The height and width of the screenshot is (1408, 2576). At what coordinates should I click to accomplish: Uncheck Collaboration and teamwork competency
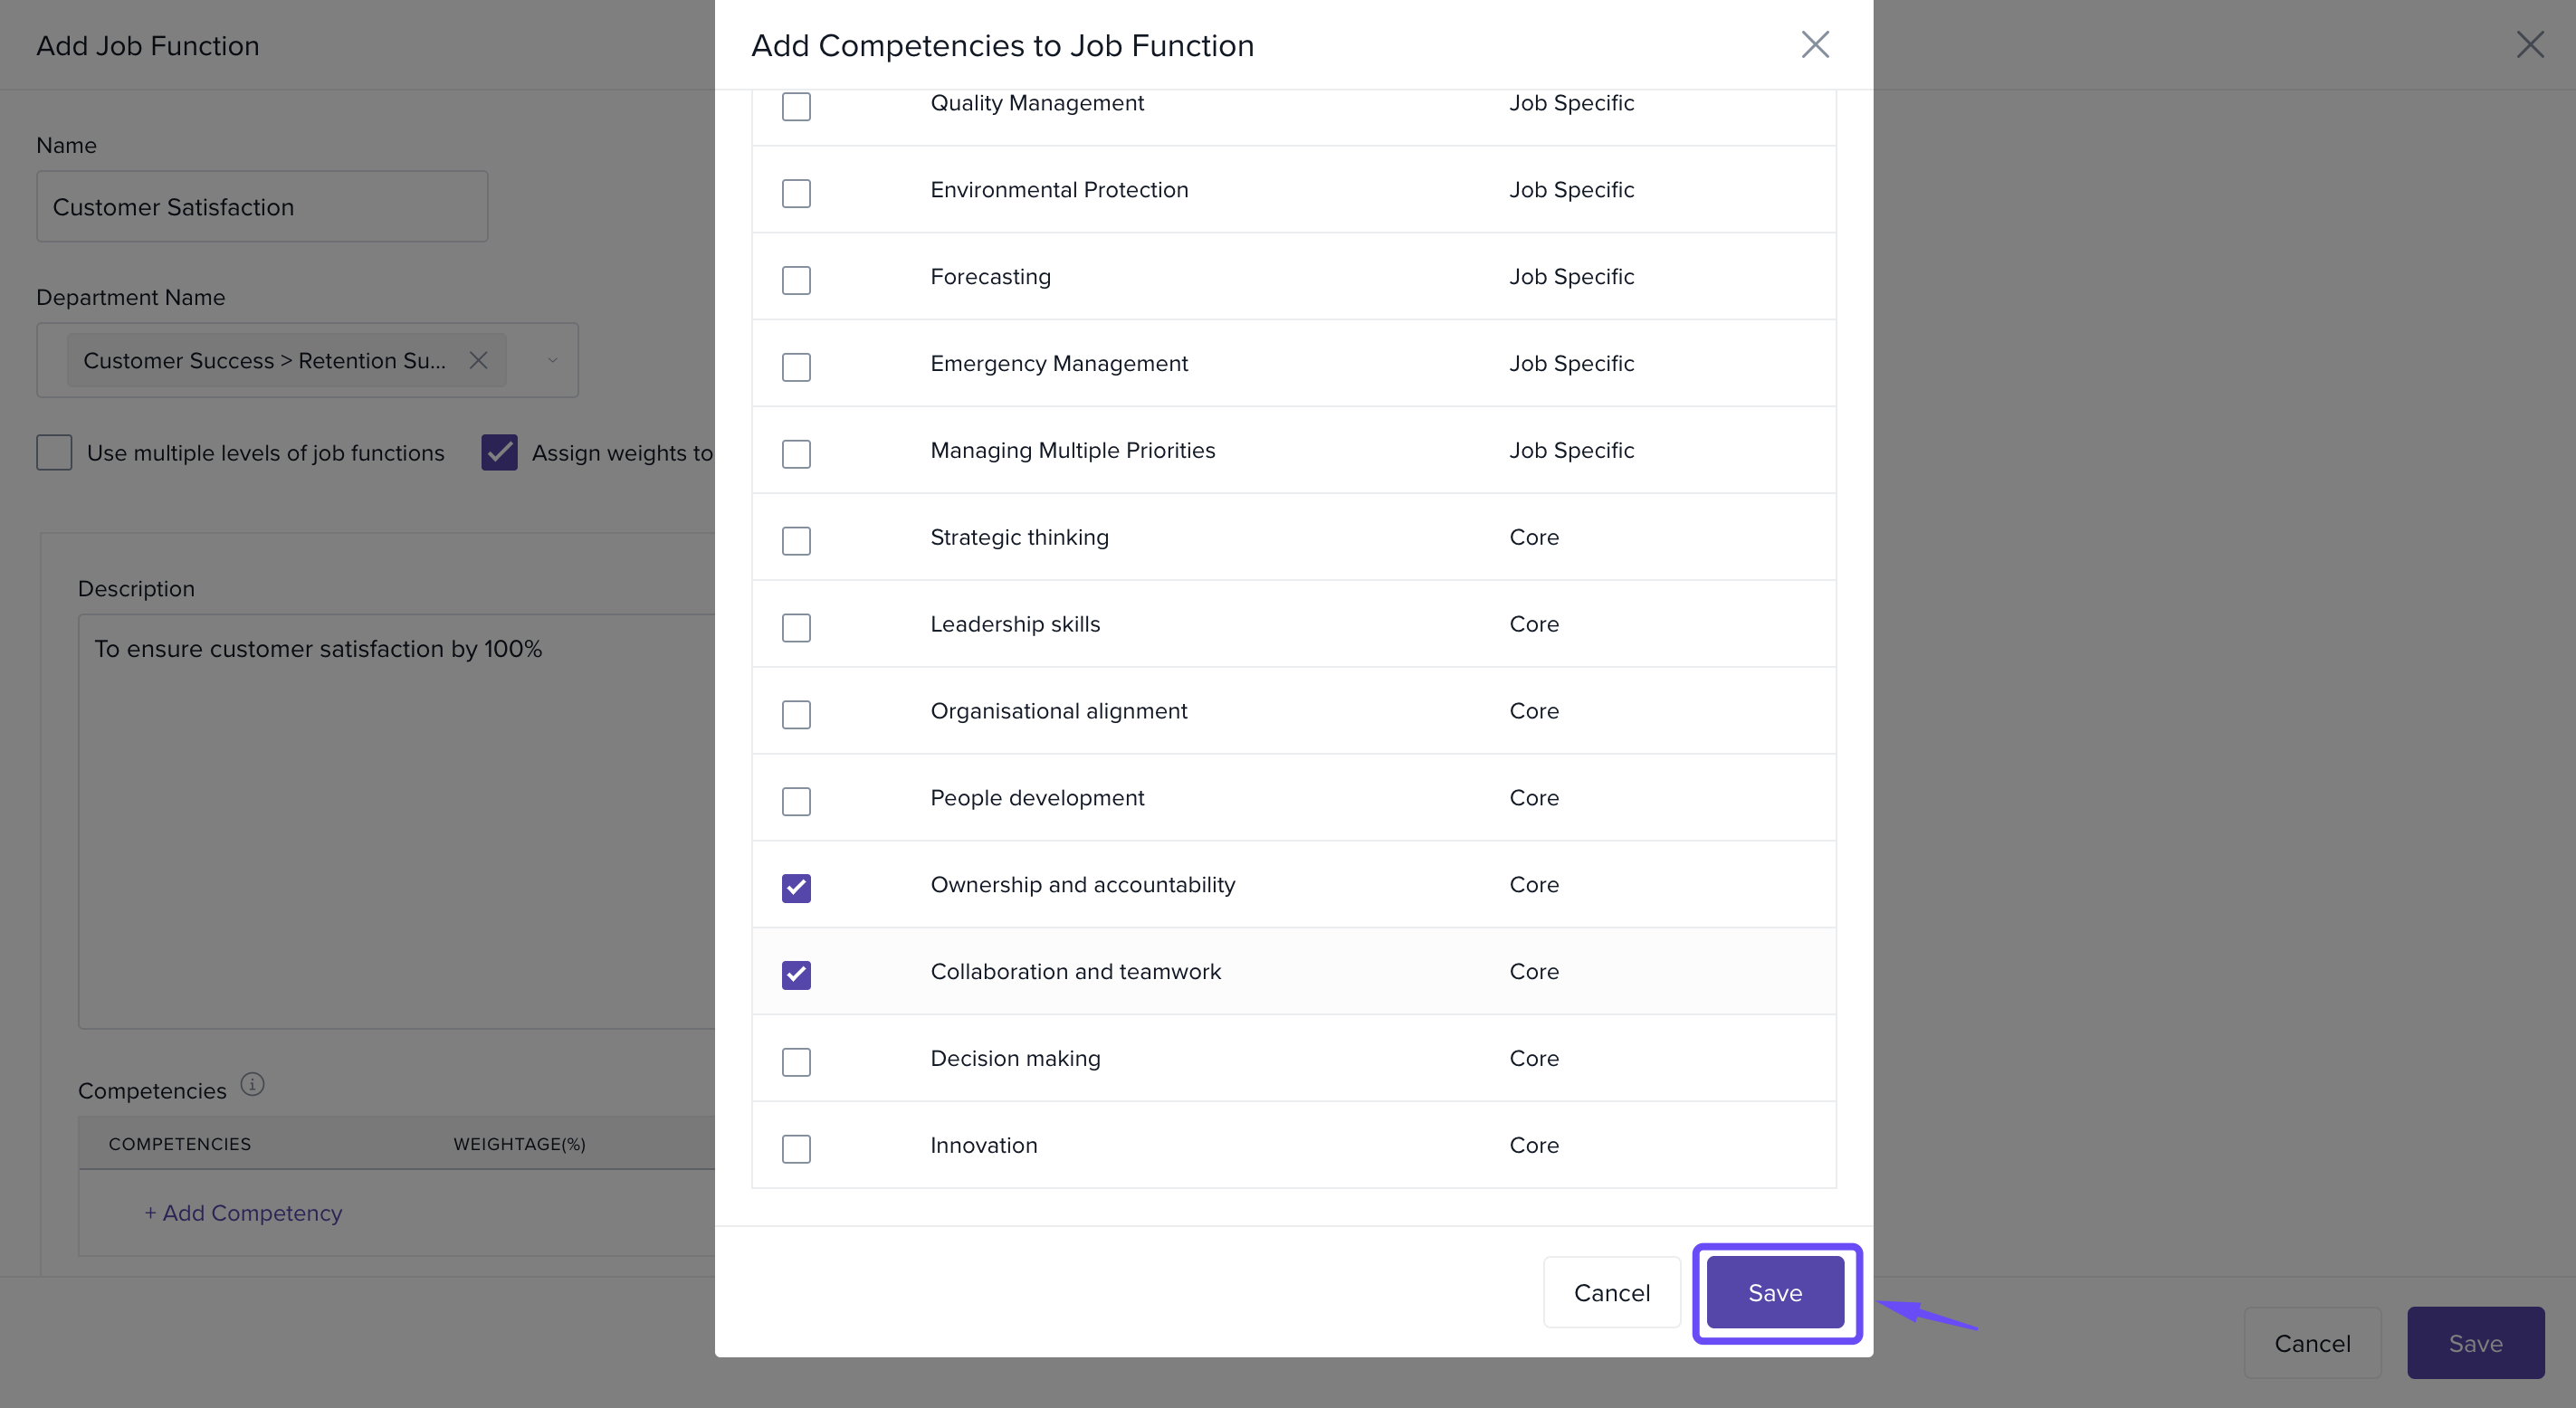pos(796,975)
